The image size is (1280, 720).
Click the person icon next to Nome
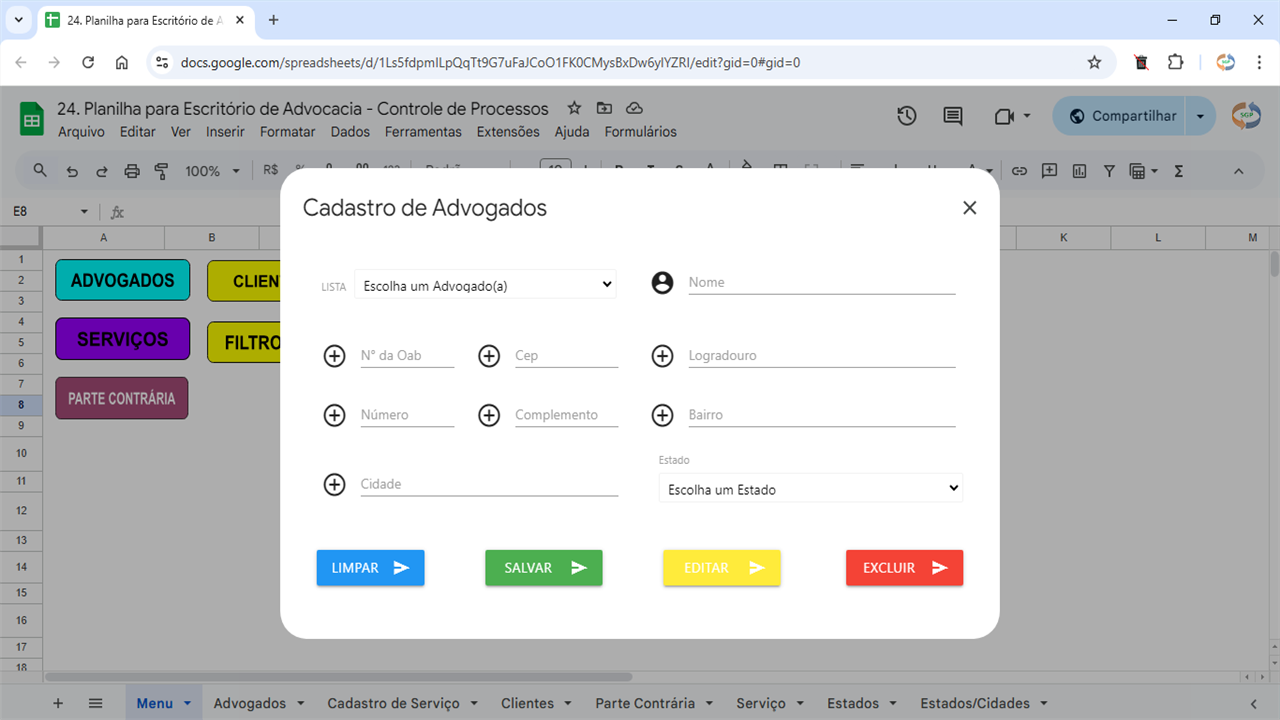click(x=662, y=282)
